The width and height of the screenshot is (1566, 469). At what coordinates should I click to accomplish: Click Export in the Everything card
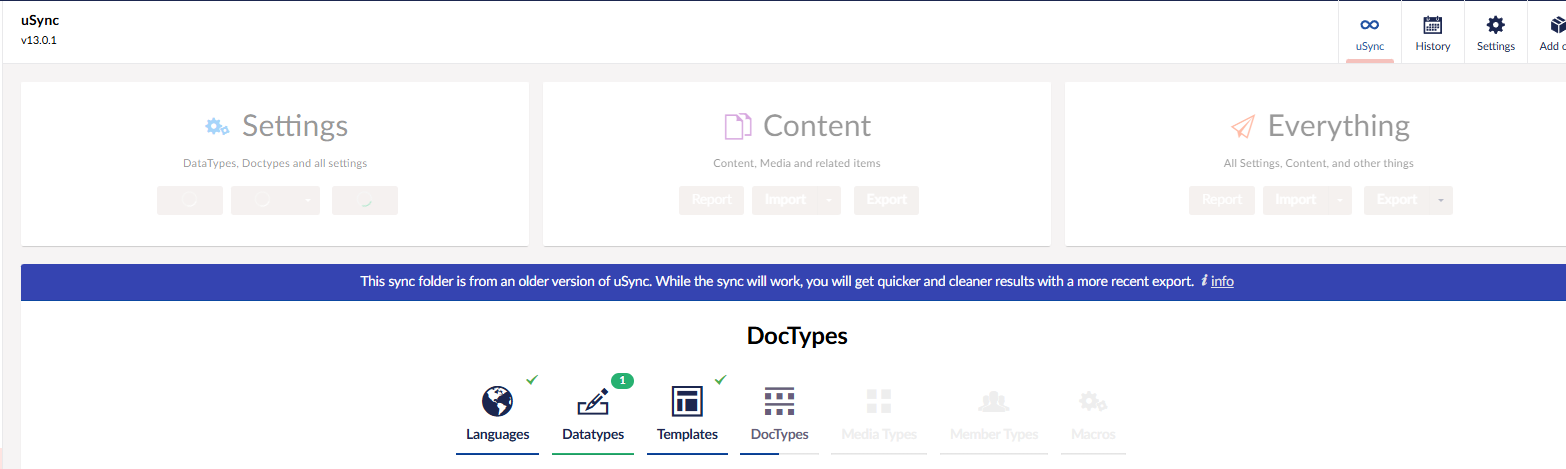tap(1397, 200)
